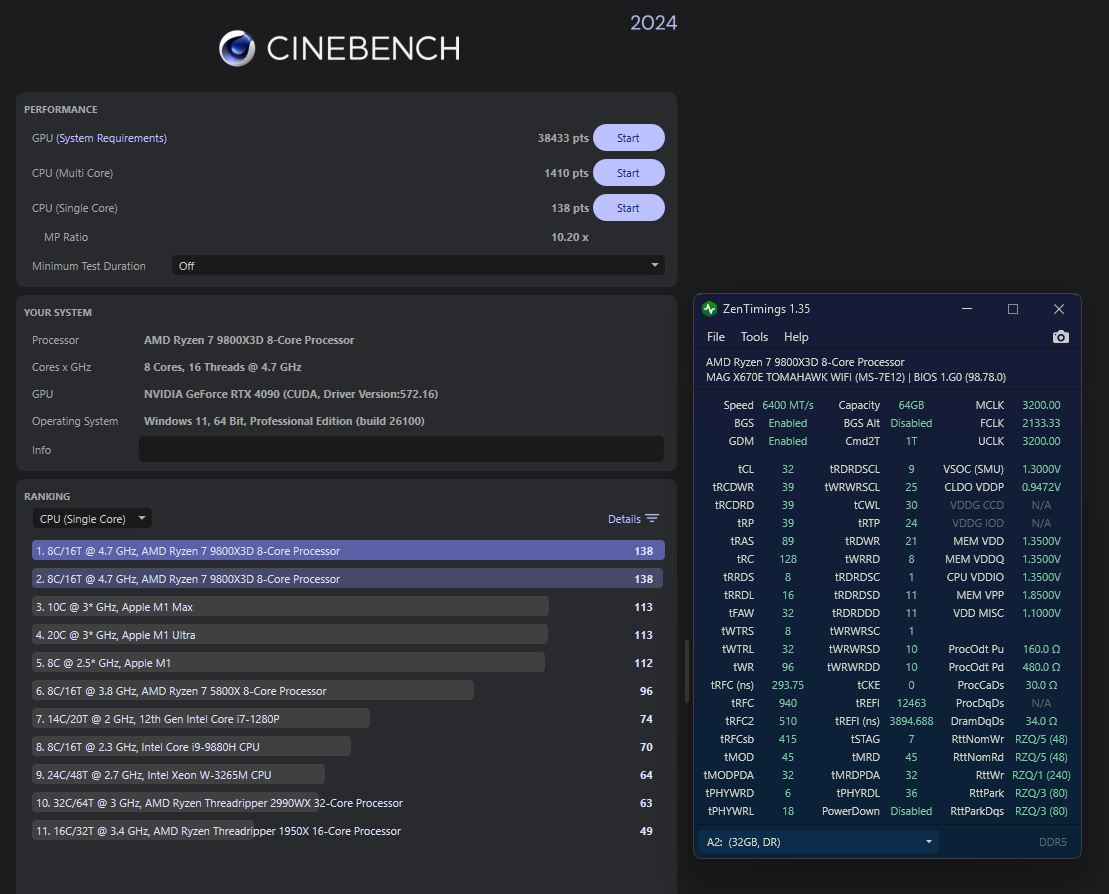1109x894 pixels.
Task: Select the Apple M1 Ultra ranking row
Action: 348,634
